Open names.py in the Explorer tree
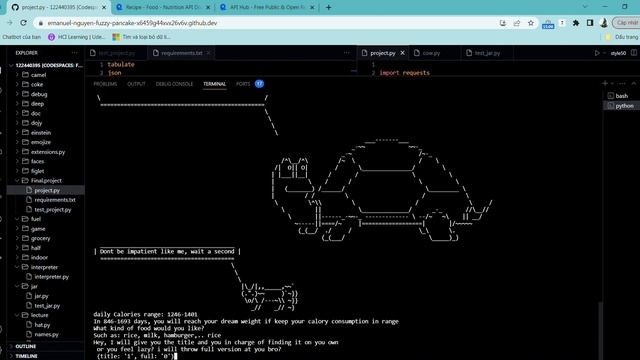This screenshot has width=640, height=360. [46, 334]
